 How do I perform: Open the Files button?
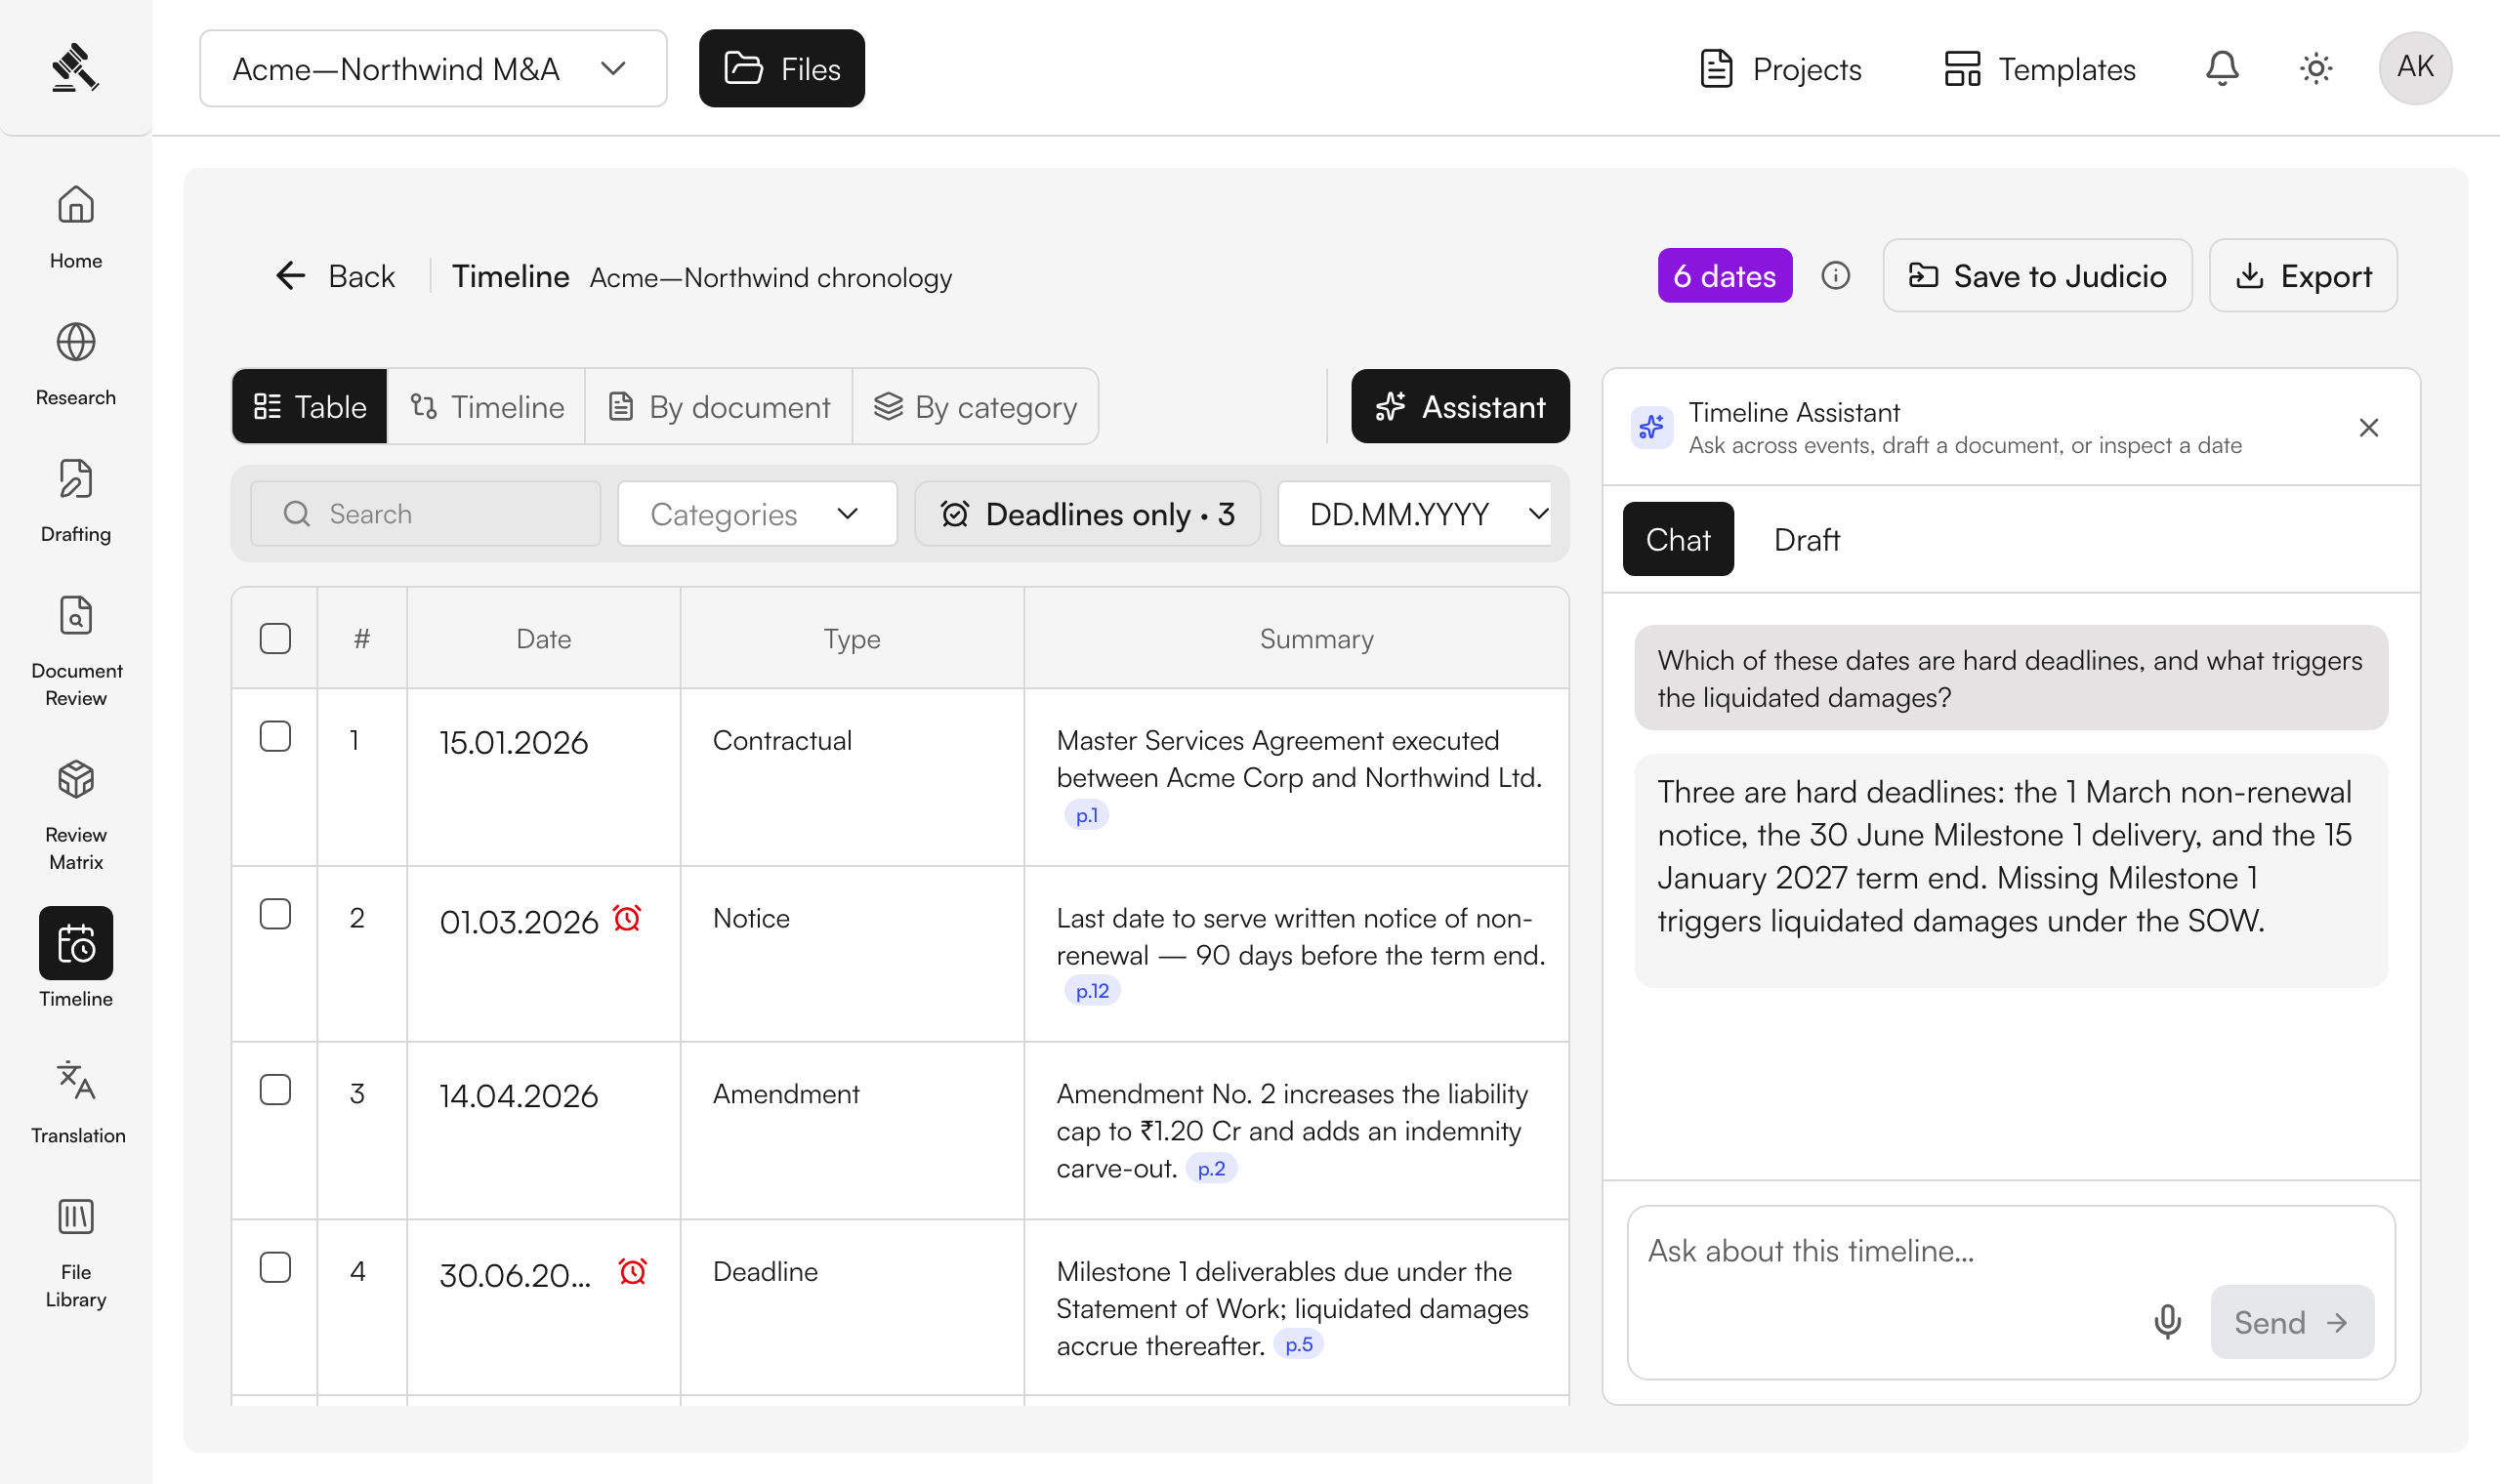coord(781,68)
